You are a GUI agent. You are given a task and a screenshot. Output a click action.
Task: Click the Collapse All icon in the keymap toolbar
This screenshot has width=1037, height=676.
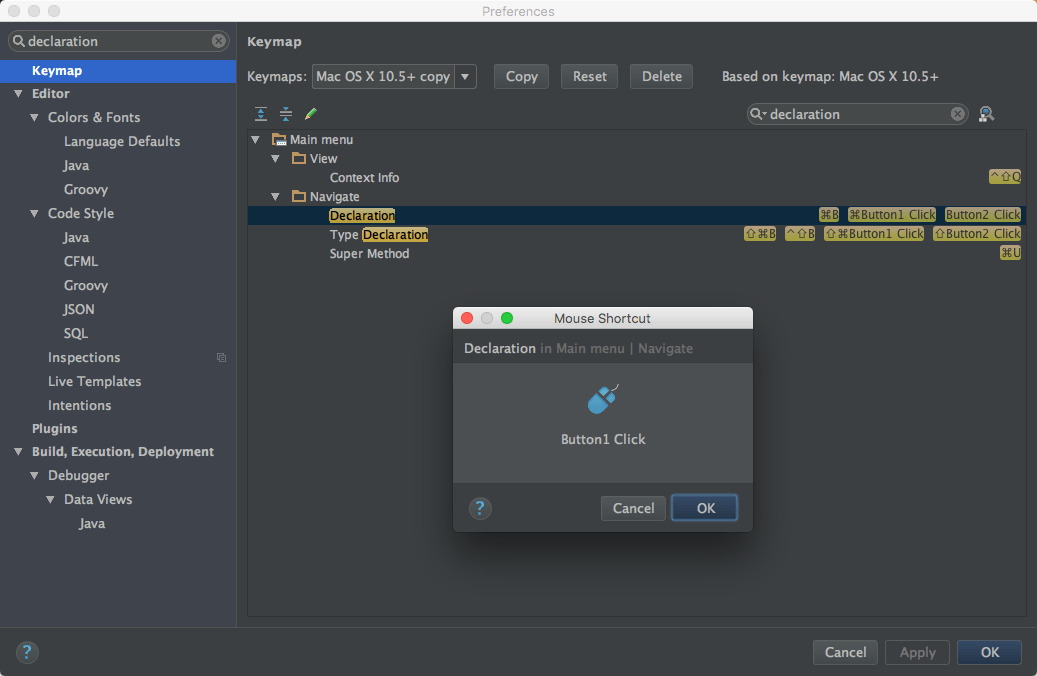[x=285, y=113]
